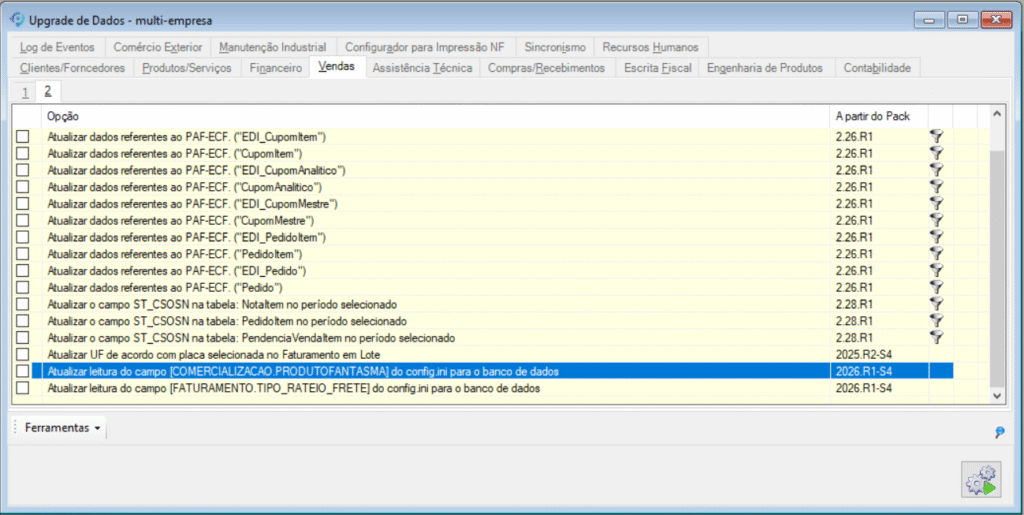Image resolution: width=1024 pixels, height=515 pixels.
Task: Click filter icon for PendenciaVendaItem row
Action: click(x=936, y=338)
